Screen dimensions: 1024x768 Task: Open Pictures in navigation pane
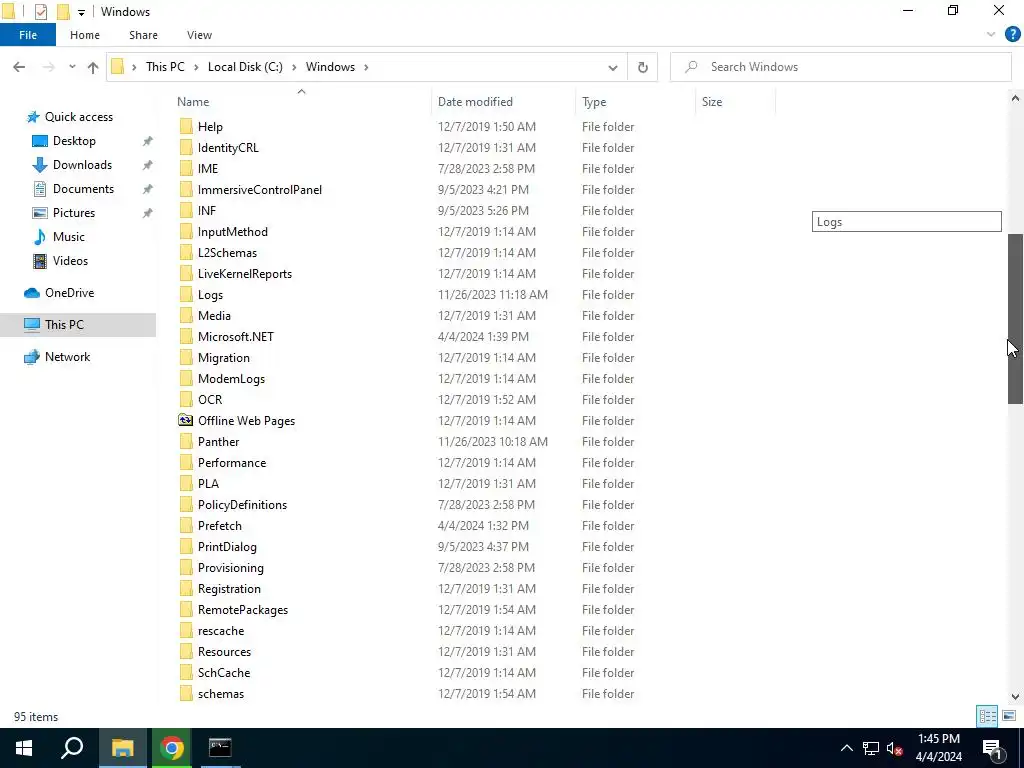(x=74, y=213)
